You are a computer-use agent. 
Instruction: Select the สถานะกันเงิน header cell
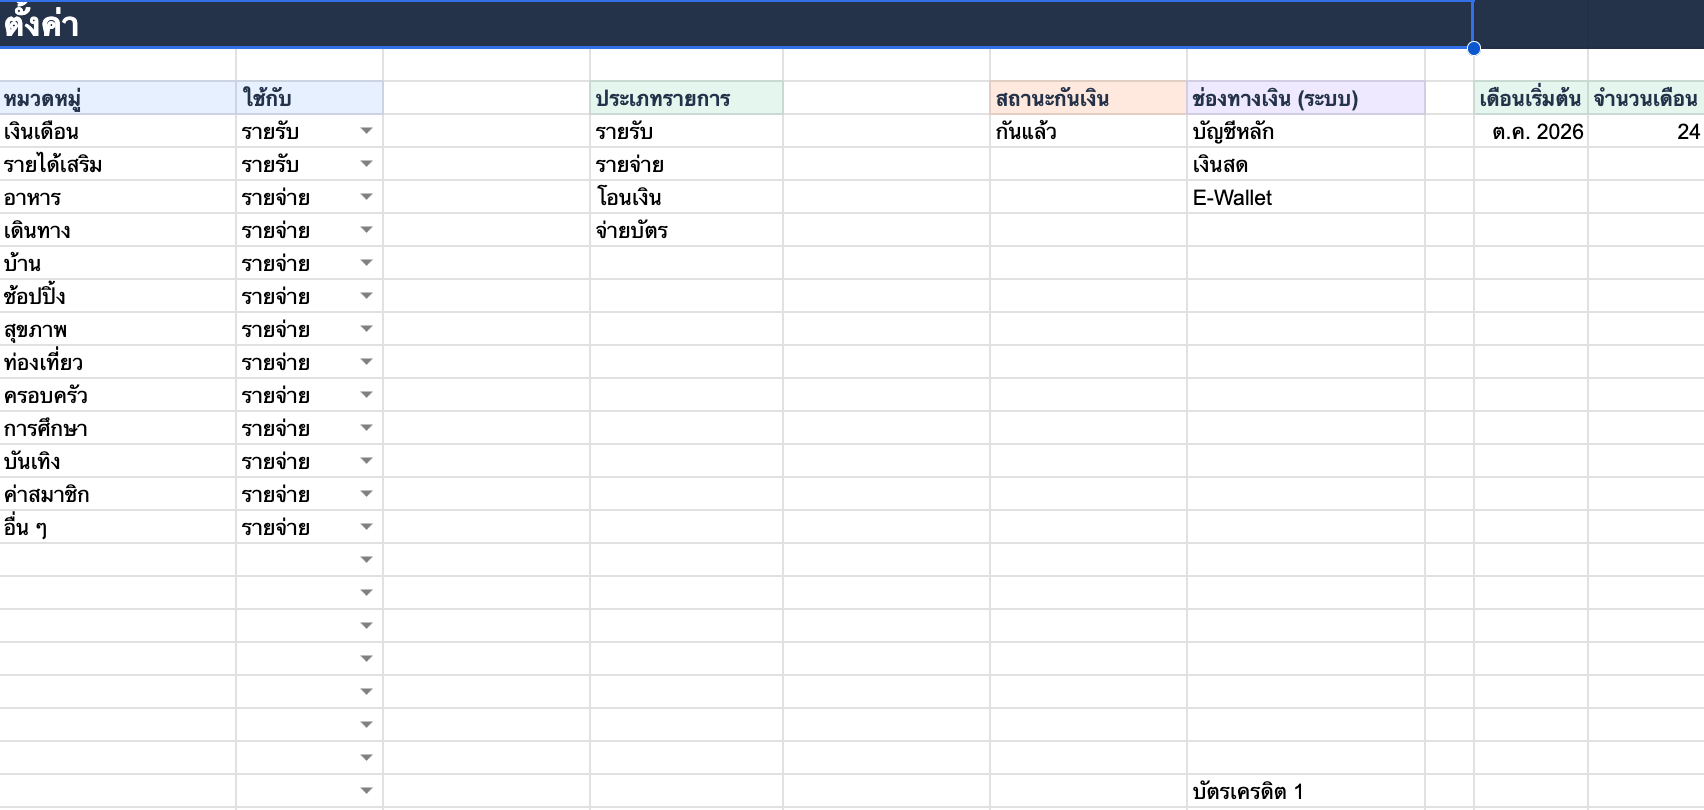1088,98
